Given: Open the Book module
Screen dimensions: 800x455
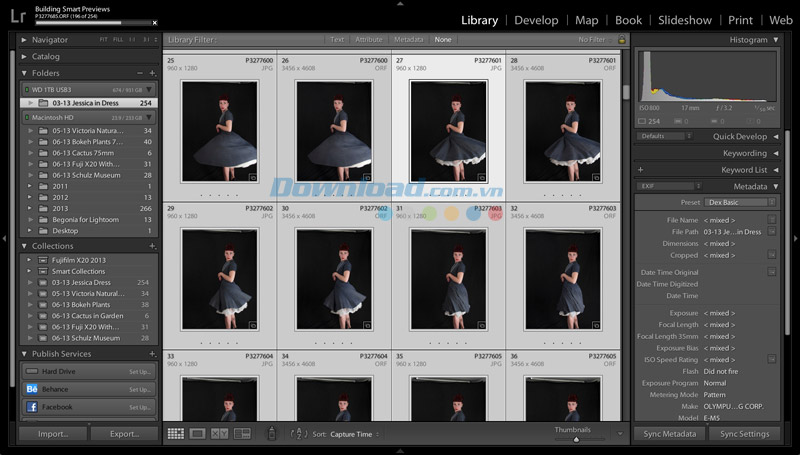Looking at the screenshot, I should (628, 20).
